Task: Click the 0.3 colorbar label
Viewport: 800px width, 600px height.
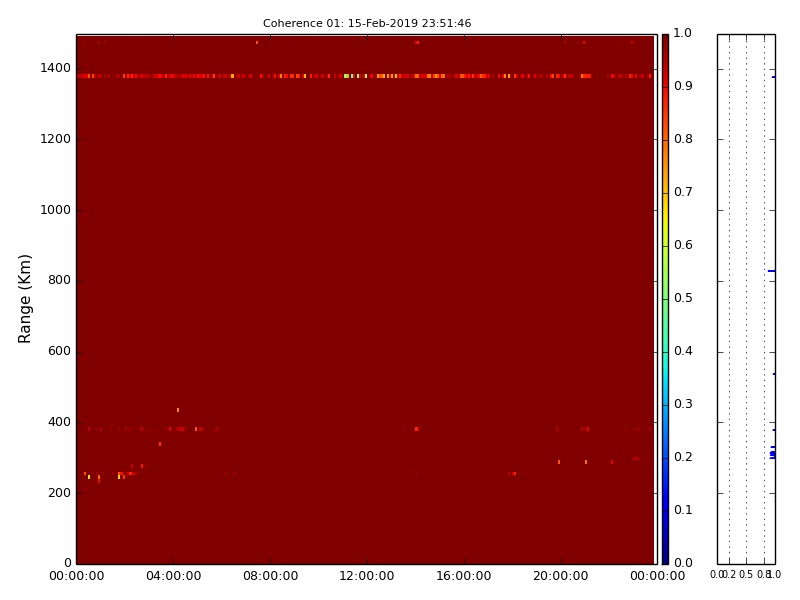Action: 683,404
